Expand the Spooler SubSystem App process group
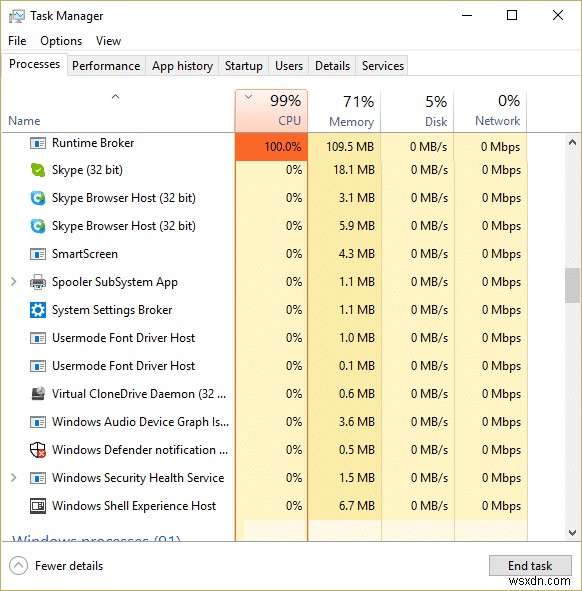 (14, 282)
